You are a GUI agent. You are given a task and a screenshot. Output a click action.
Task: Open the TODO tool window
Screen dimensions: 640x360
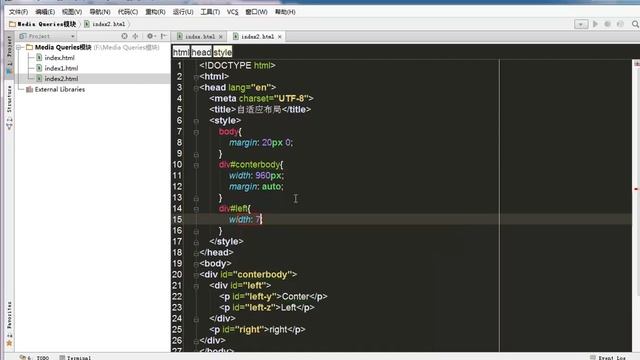pyautogui.click(x=34, y=358)
